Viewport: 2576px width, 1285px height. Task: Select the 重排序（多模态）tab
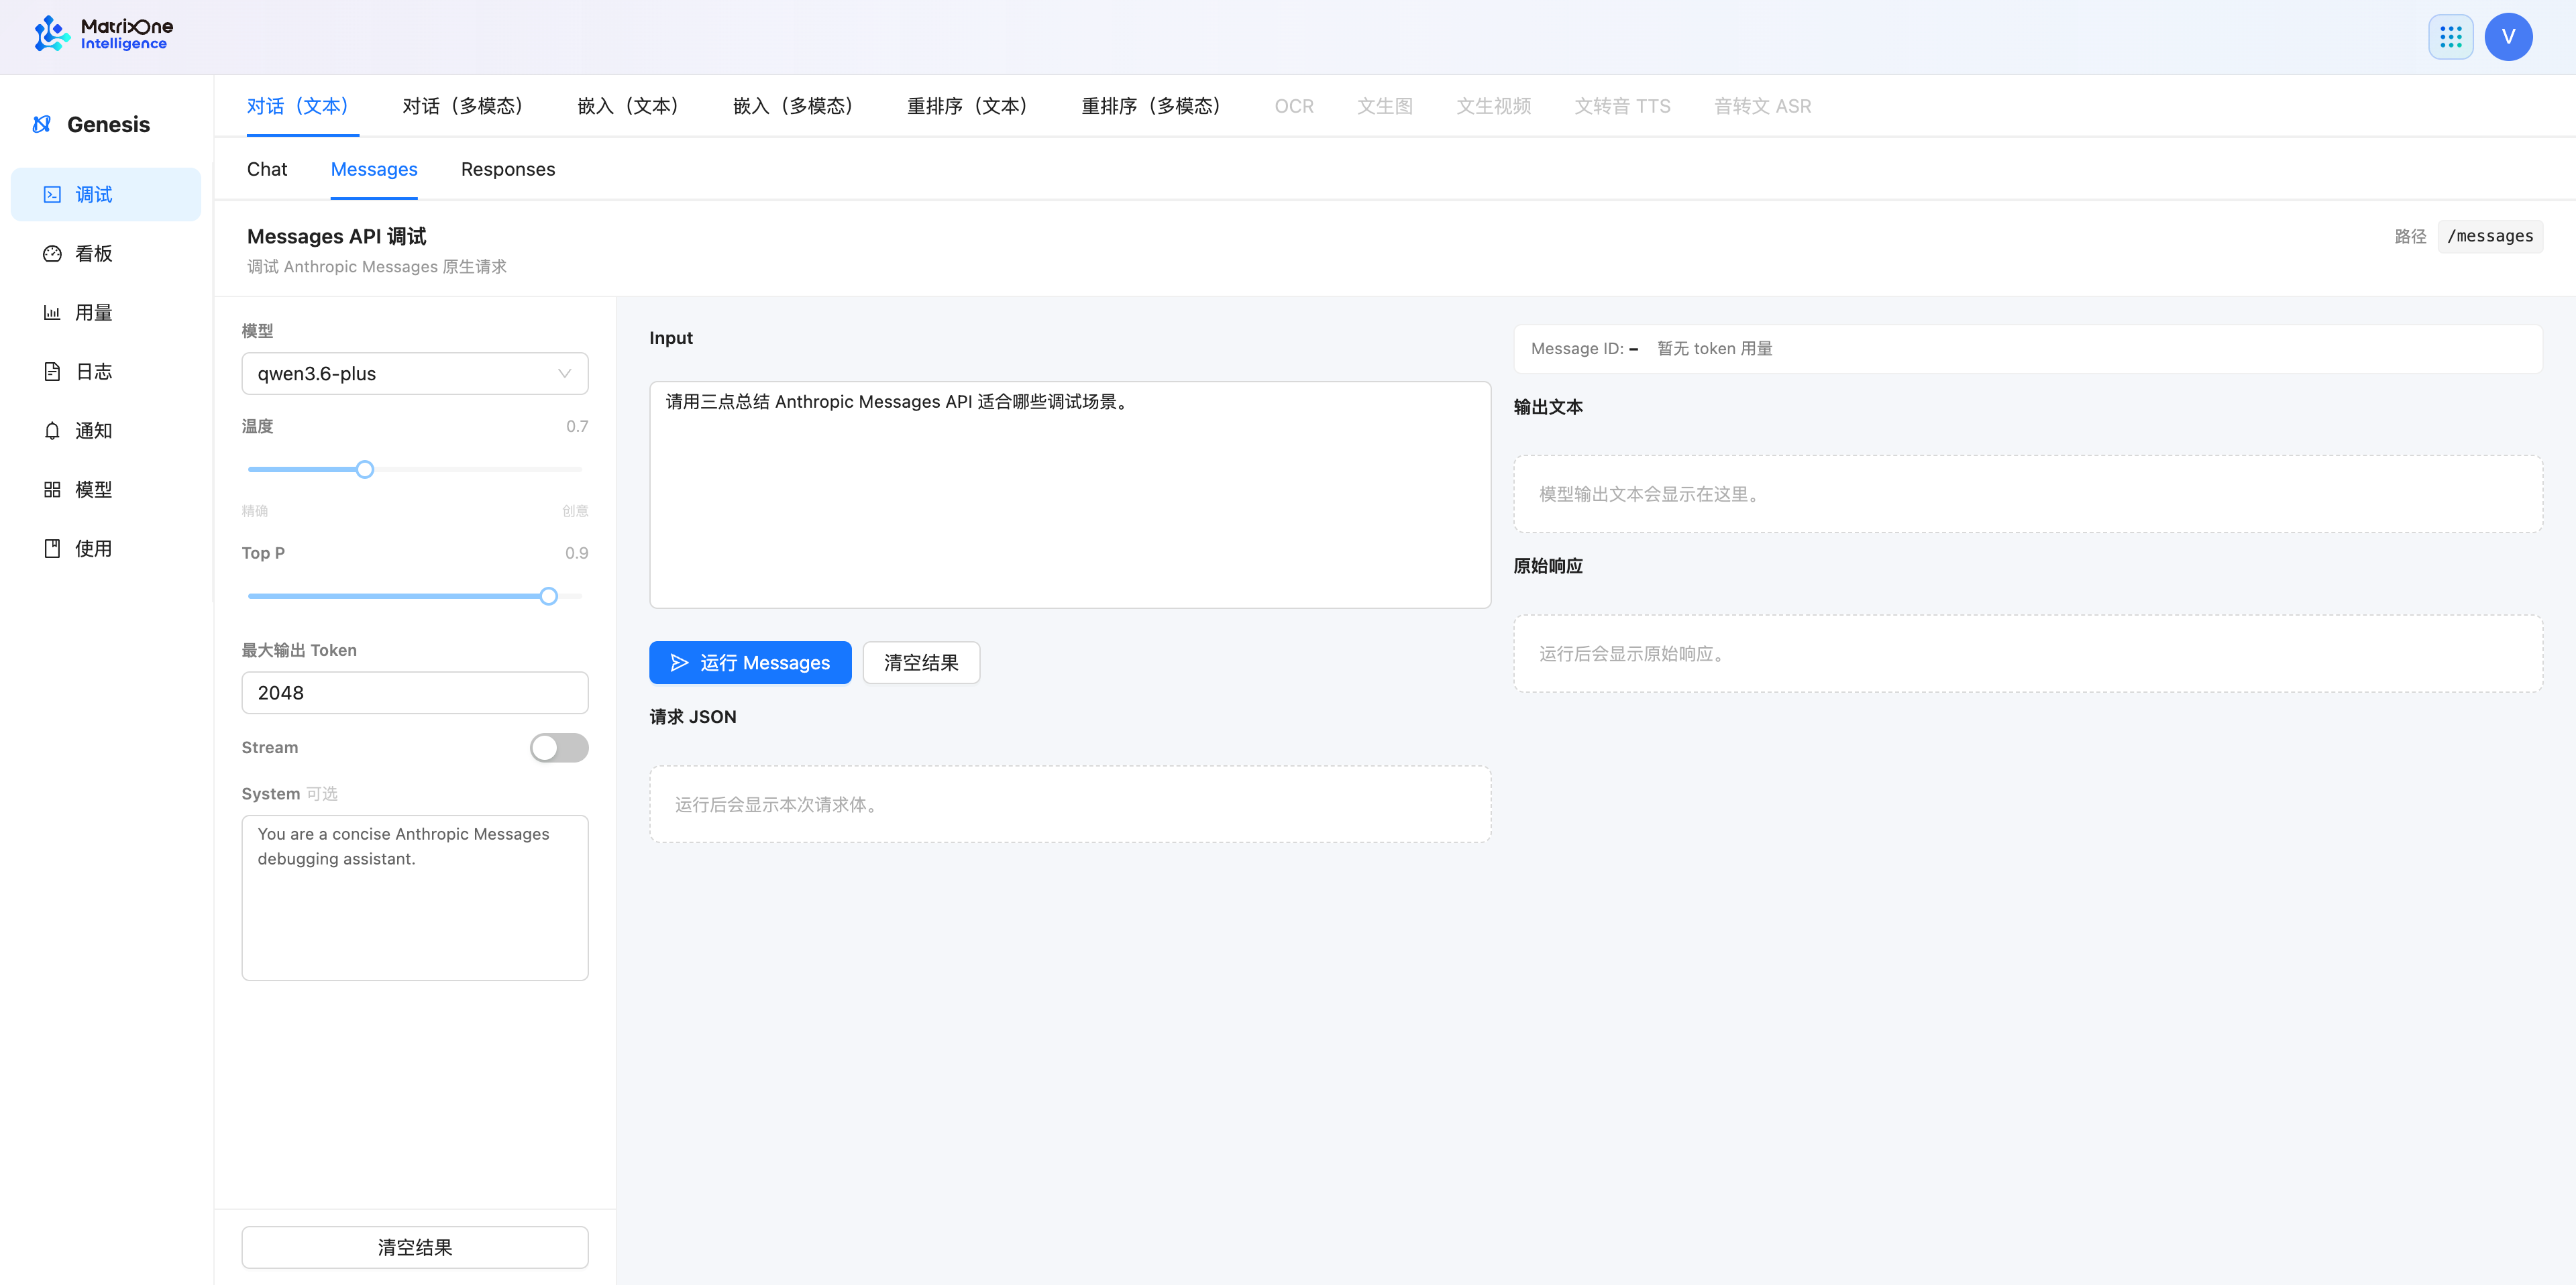(x=1156, y=106)
